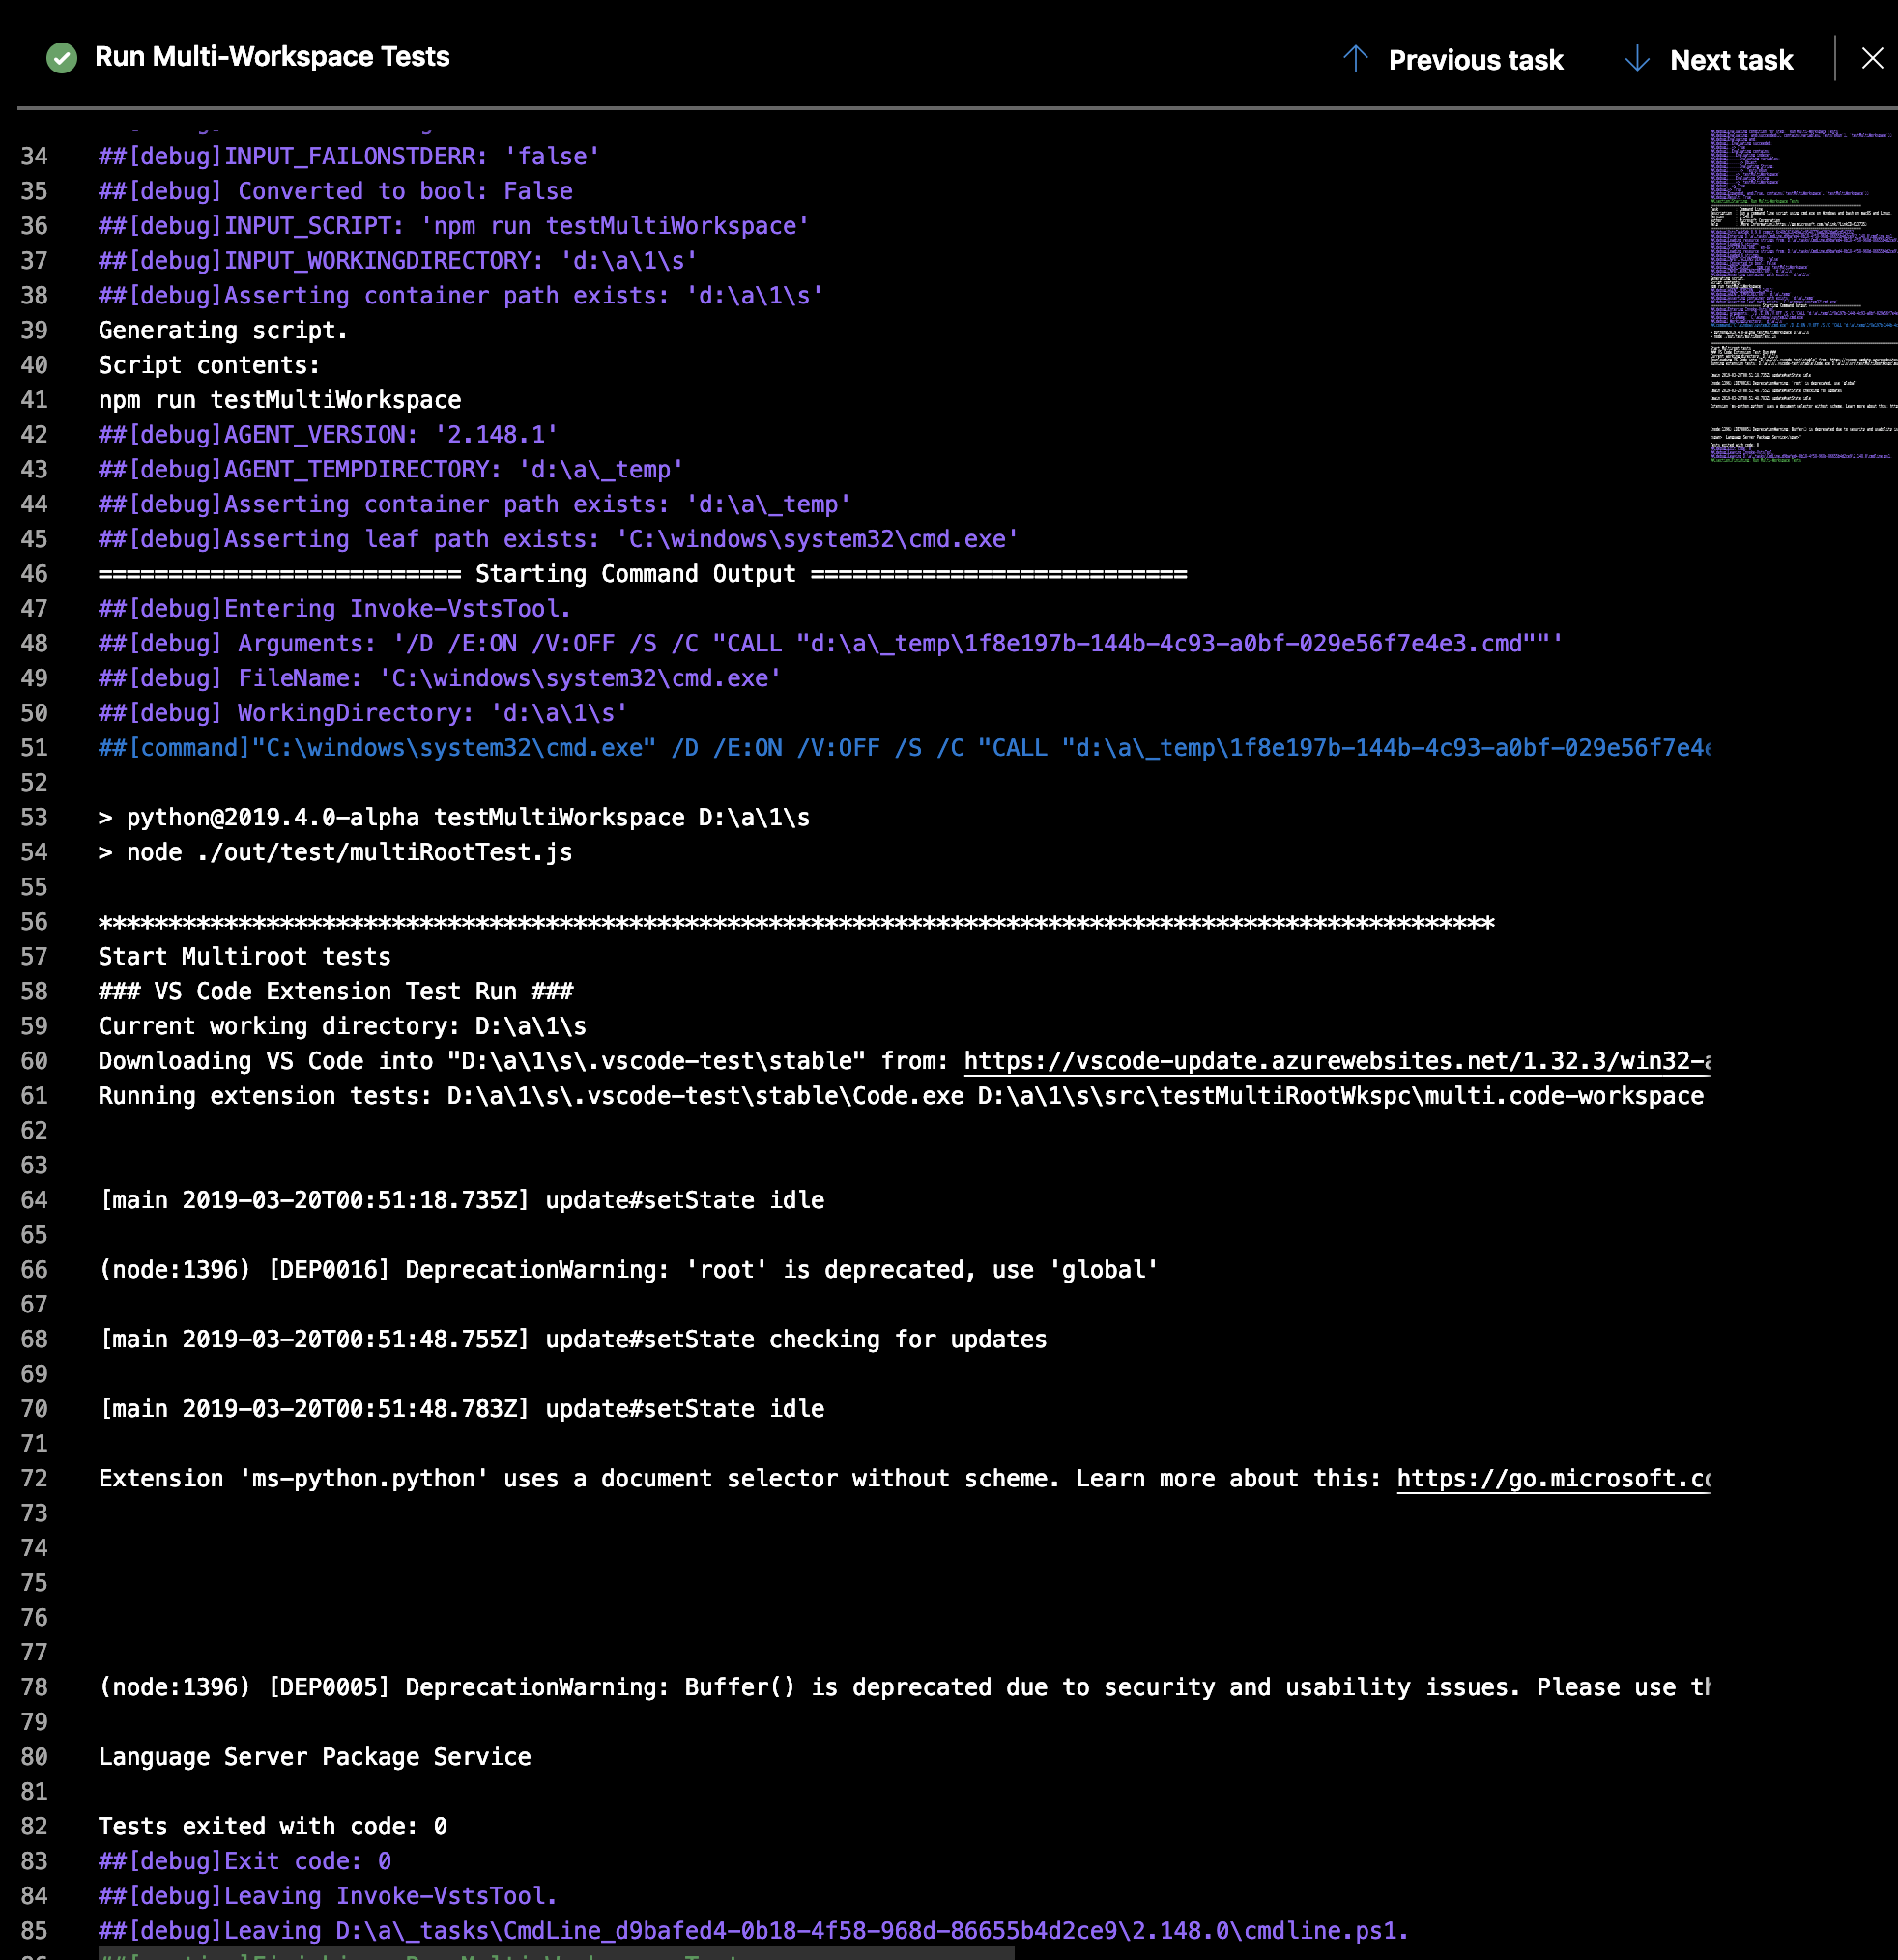Select line 58 VS Code Extension Test Run
This screenshot has width=1898, height=1960.
tap(335, 991)
